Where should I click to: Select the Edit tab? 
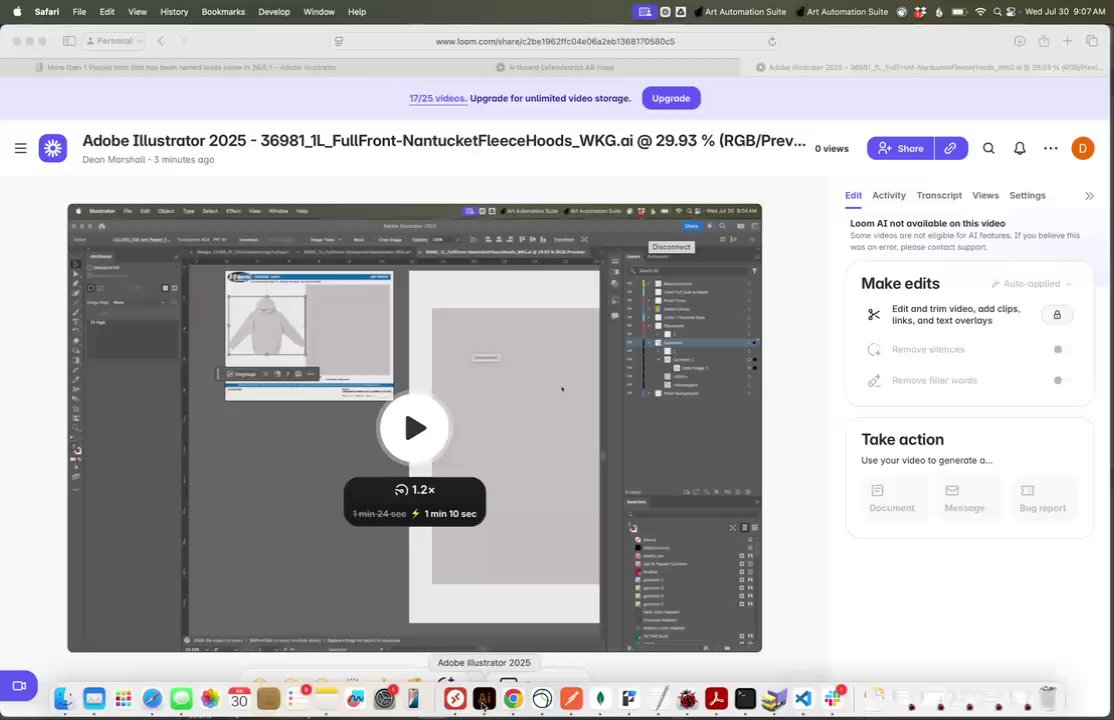[x=853, y=195]
